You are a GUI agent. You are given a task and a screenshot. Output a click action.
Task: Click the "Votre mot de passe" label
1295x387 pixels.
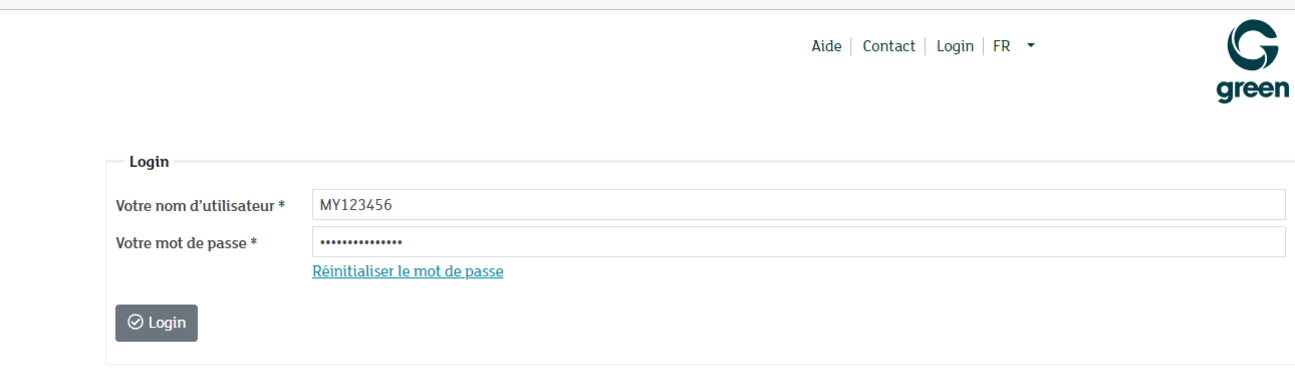click(x=182, y=242)
